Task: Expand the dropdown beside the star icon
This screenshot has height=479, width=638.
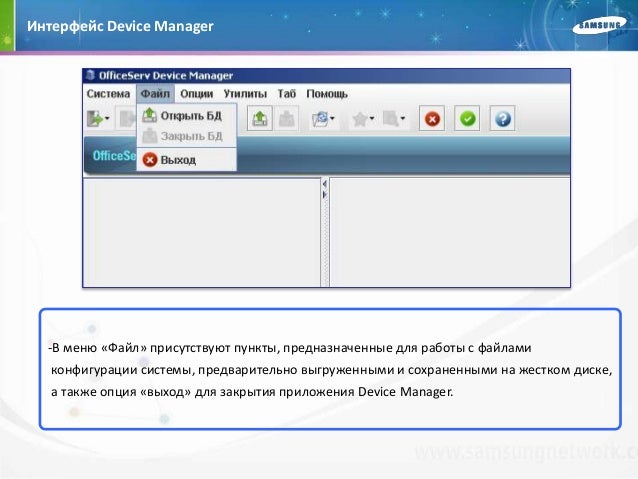Action: [372, 118]
